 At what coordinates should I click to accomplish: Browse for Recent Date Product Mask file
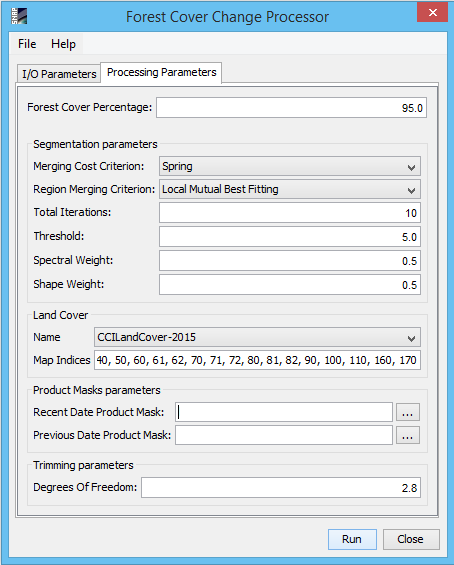[x=408, y=412]
